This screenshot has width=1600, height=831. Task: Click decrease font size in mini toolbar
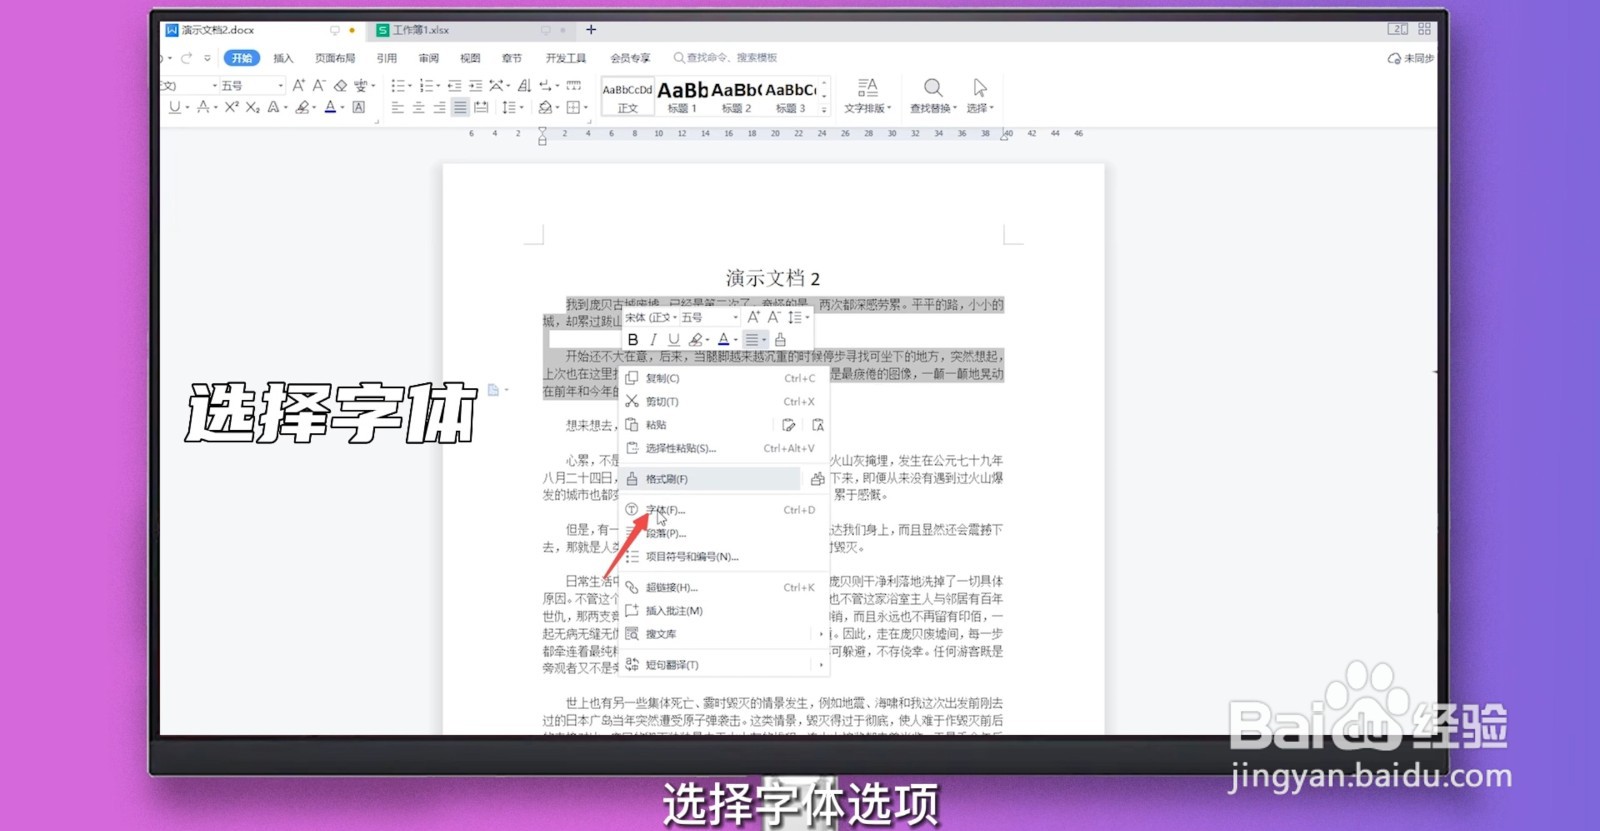tap(773, 317)
